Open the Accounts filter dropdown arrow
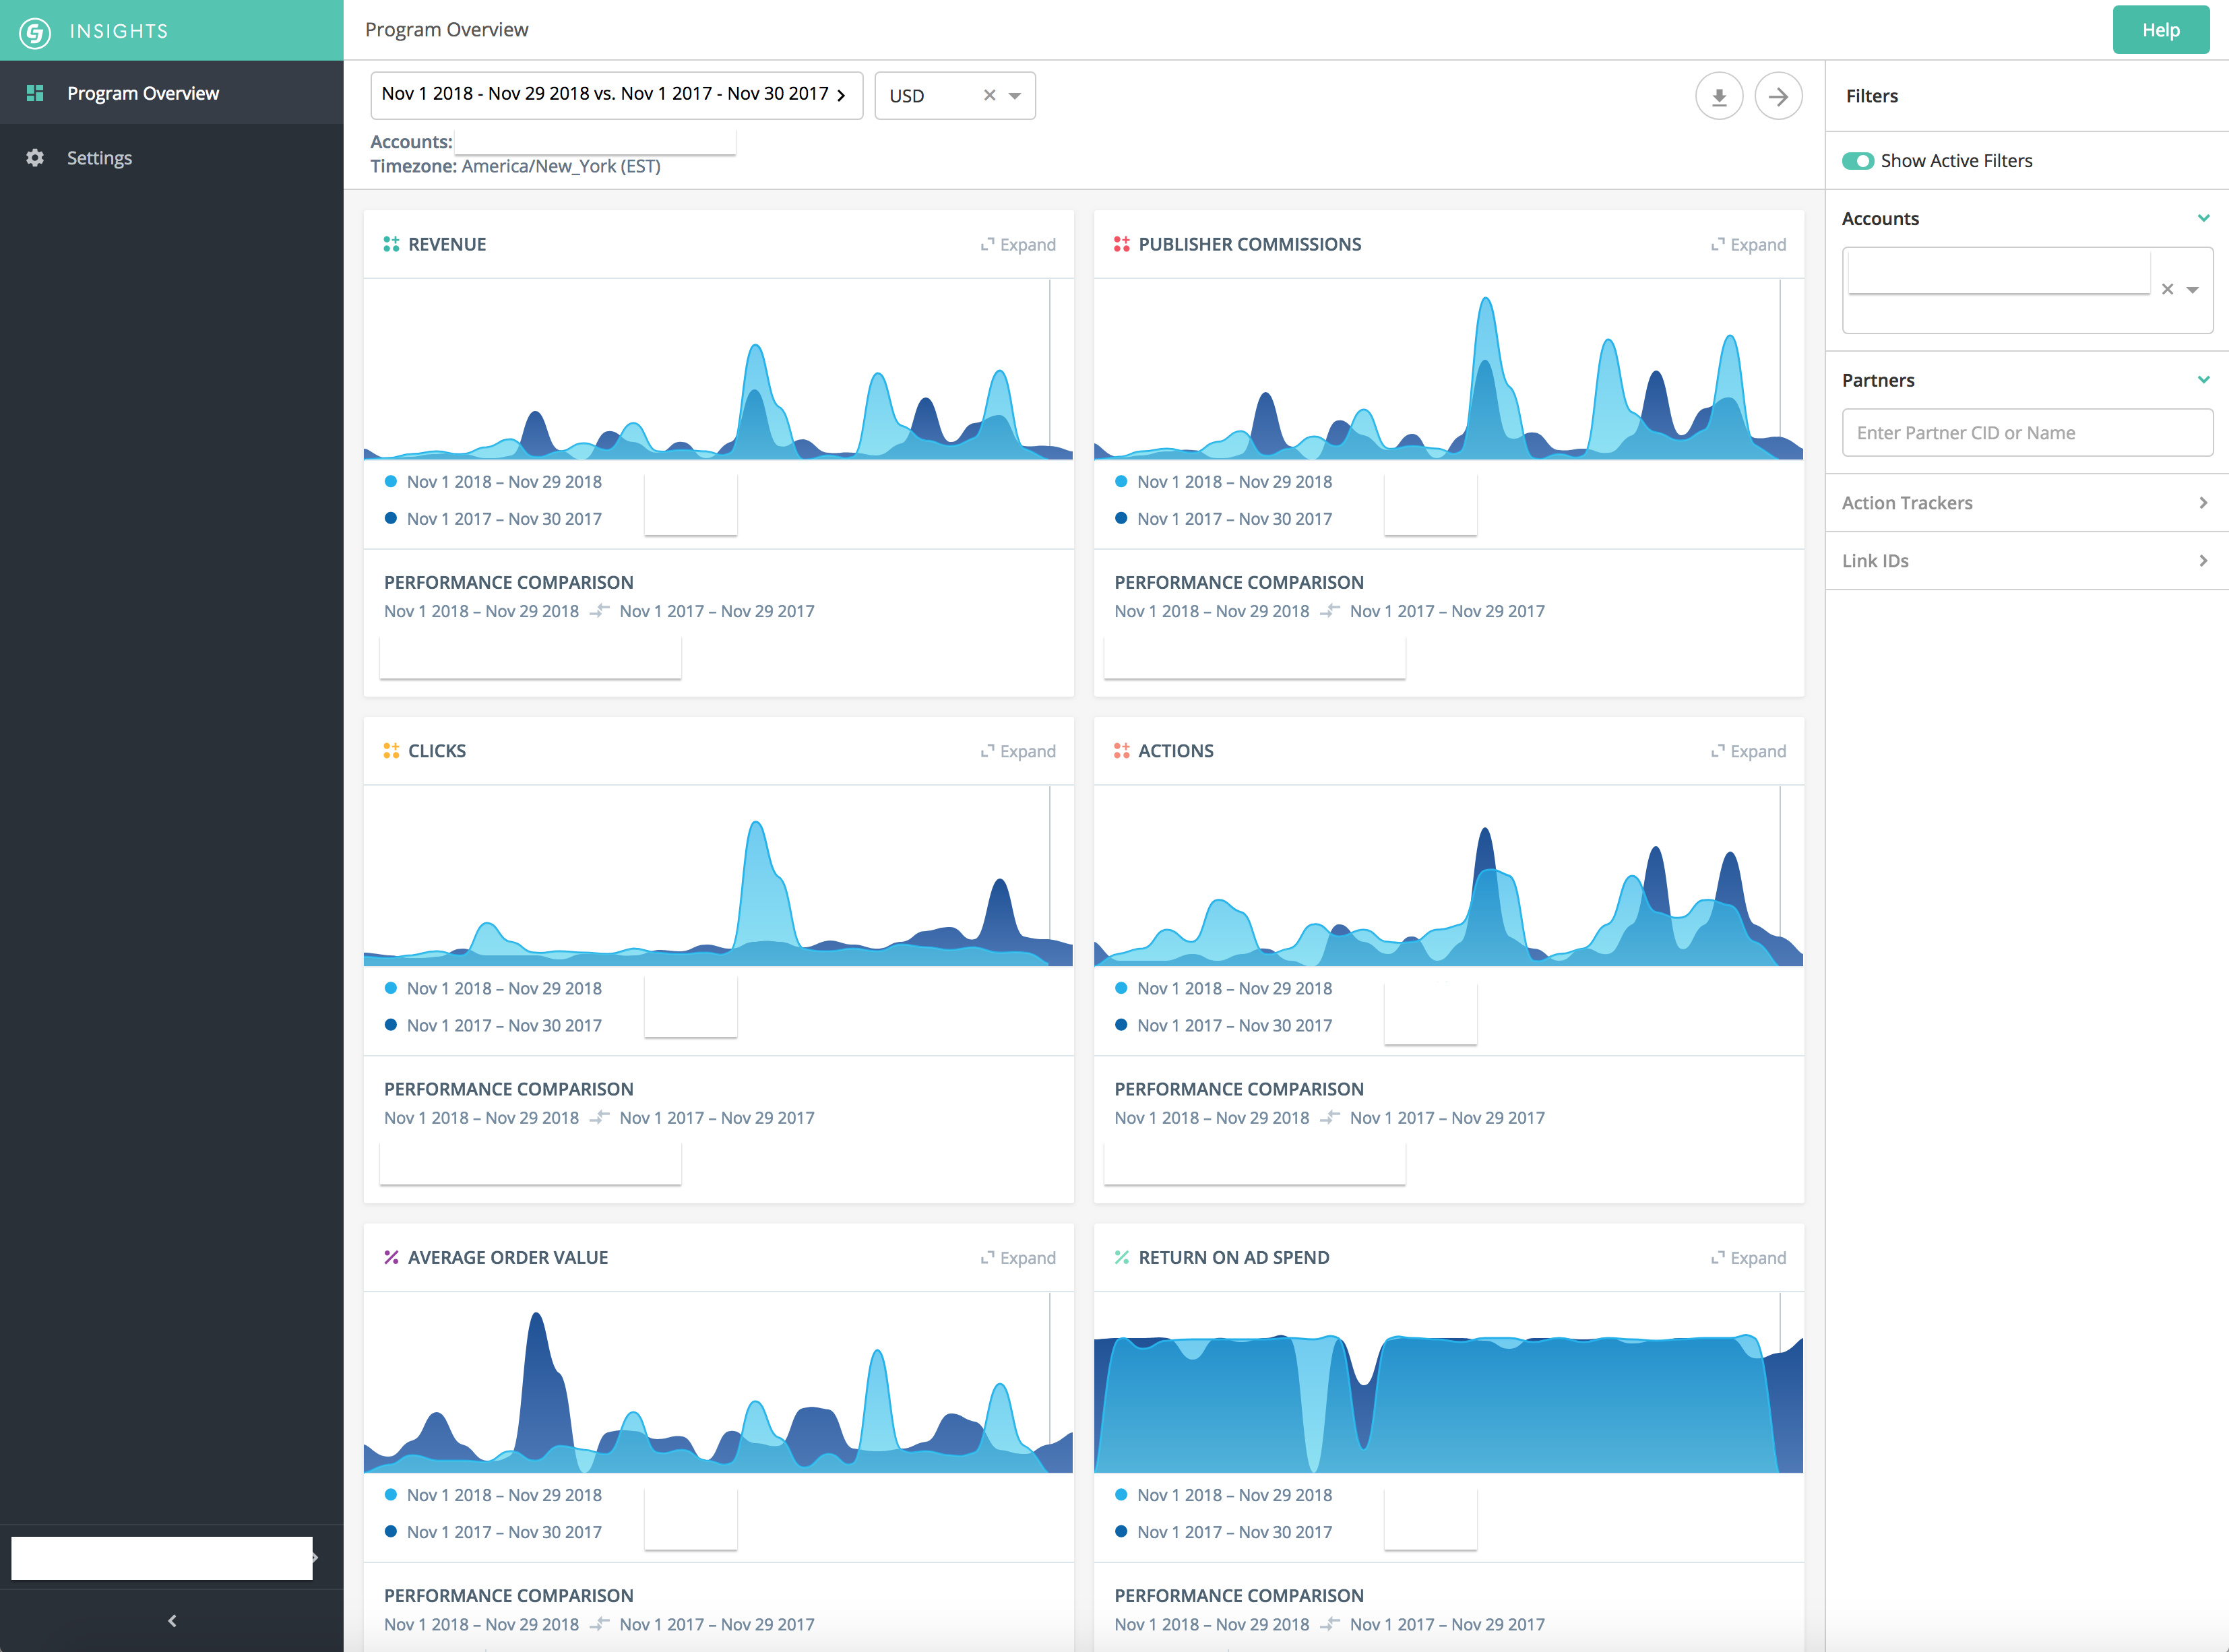The image size is (2229, 1652). pos(2192,290)
